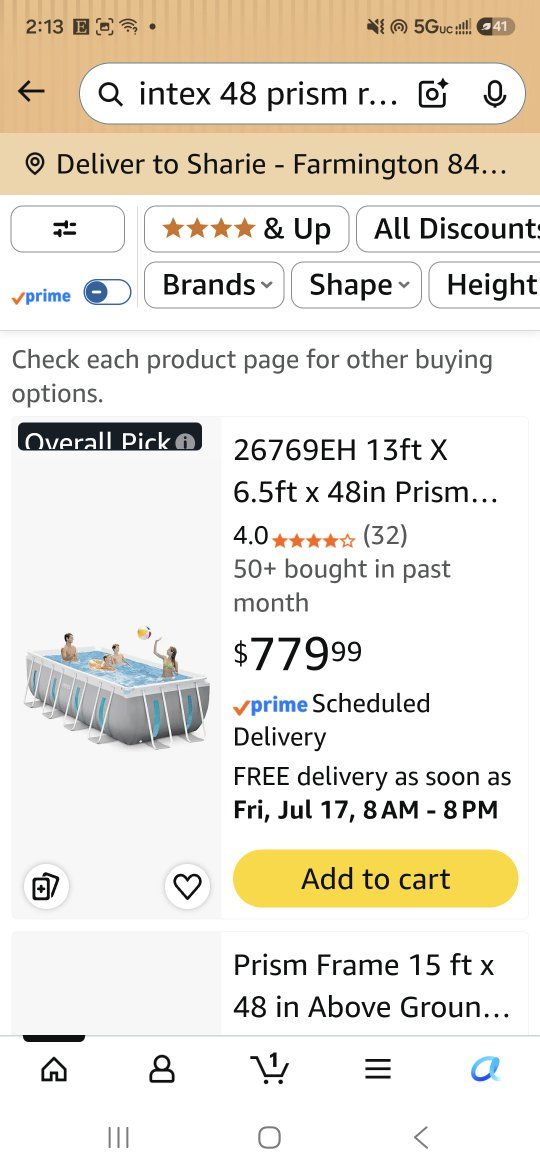Screen dimensions: 540x1170
Task: Open camera lens search icon
Action: (433, 94)
